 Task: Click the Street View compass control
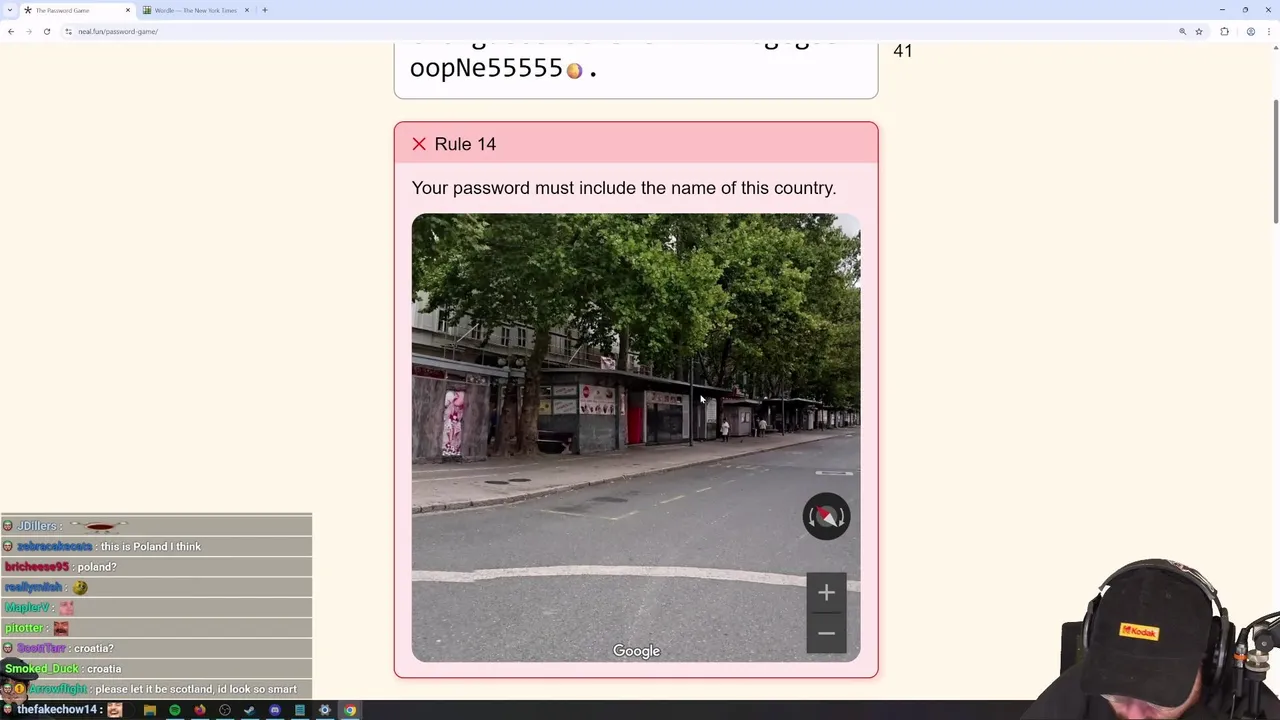click(x=826, y=516)
